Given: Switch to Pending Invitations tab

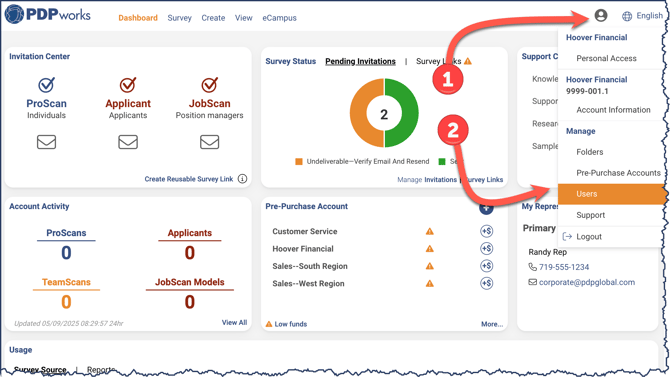Looking at the screenshot, I should 360,61.
